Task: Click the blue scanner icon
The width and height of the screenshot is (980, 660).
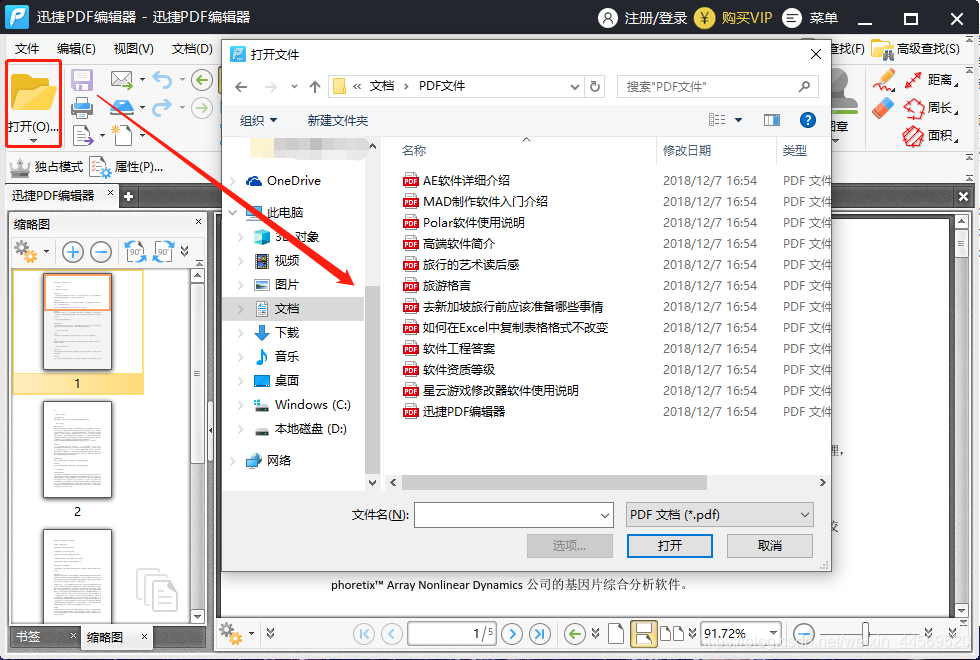Action: [x=122, y=108]
